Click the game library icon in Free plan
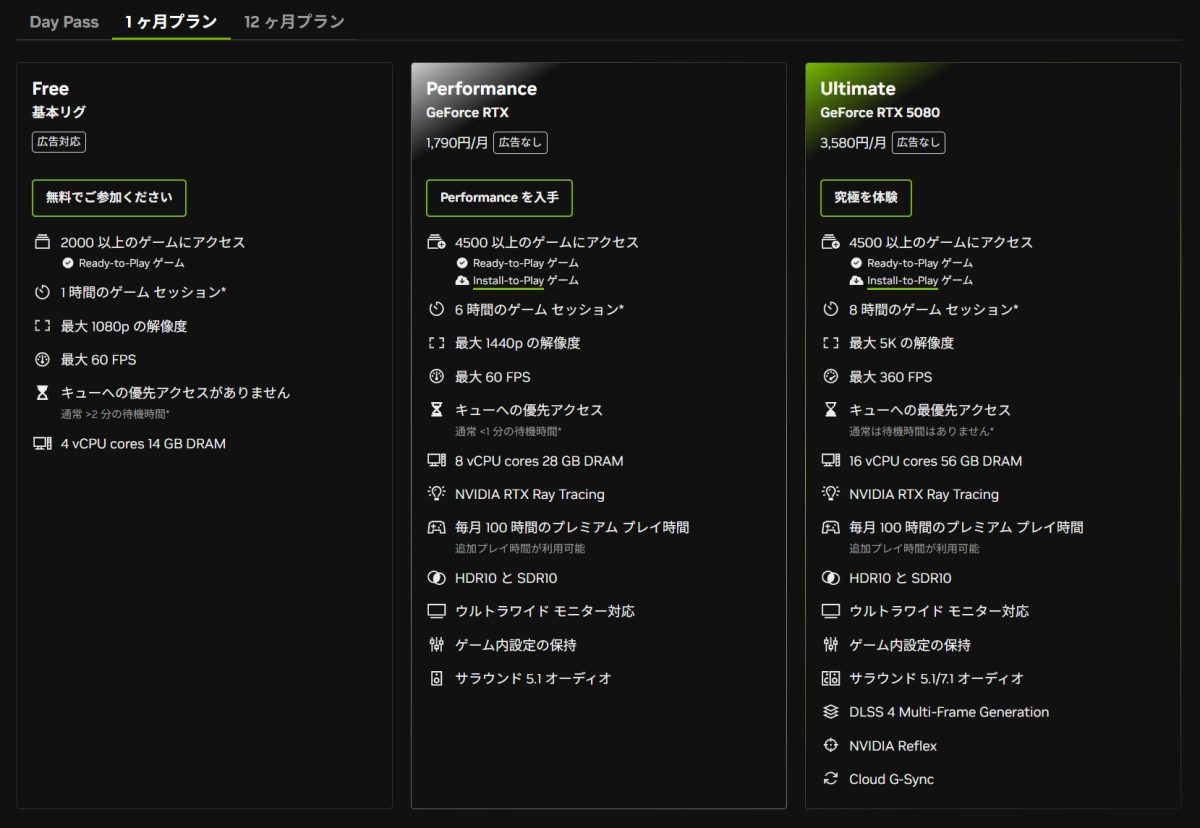 click(x=42, y=242)
